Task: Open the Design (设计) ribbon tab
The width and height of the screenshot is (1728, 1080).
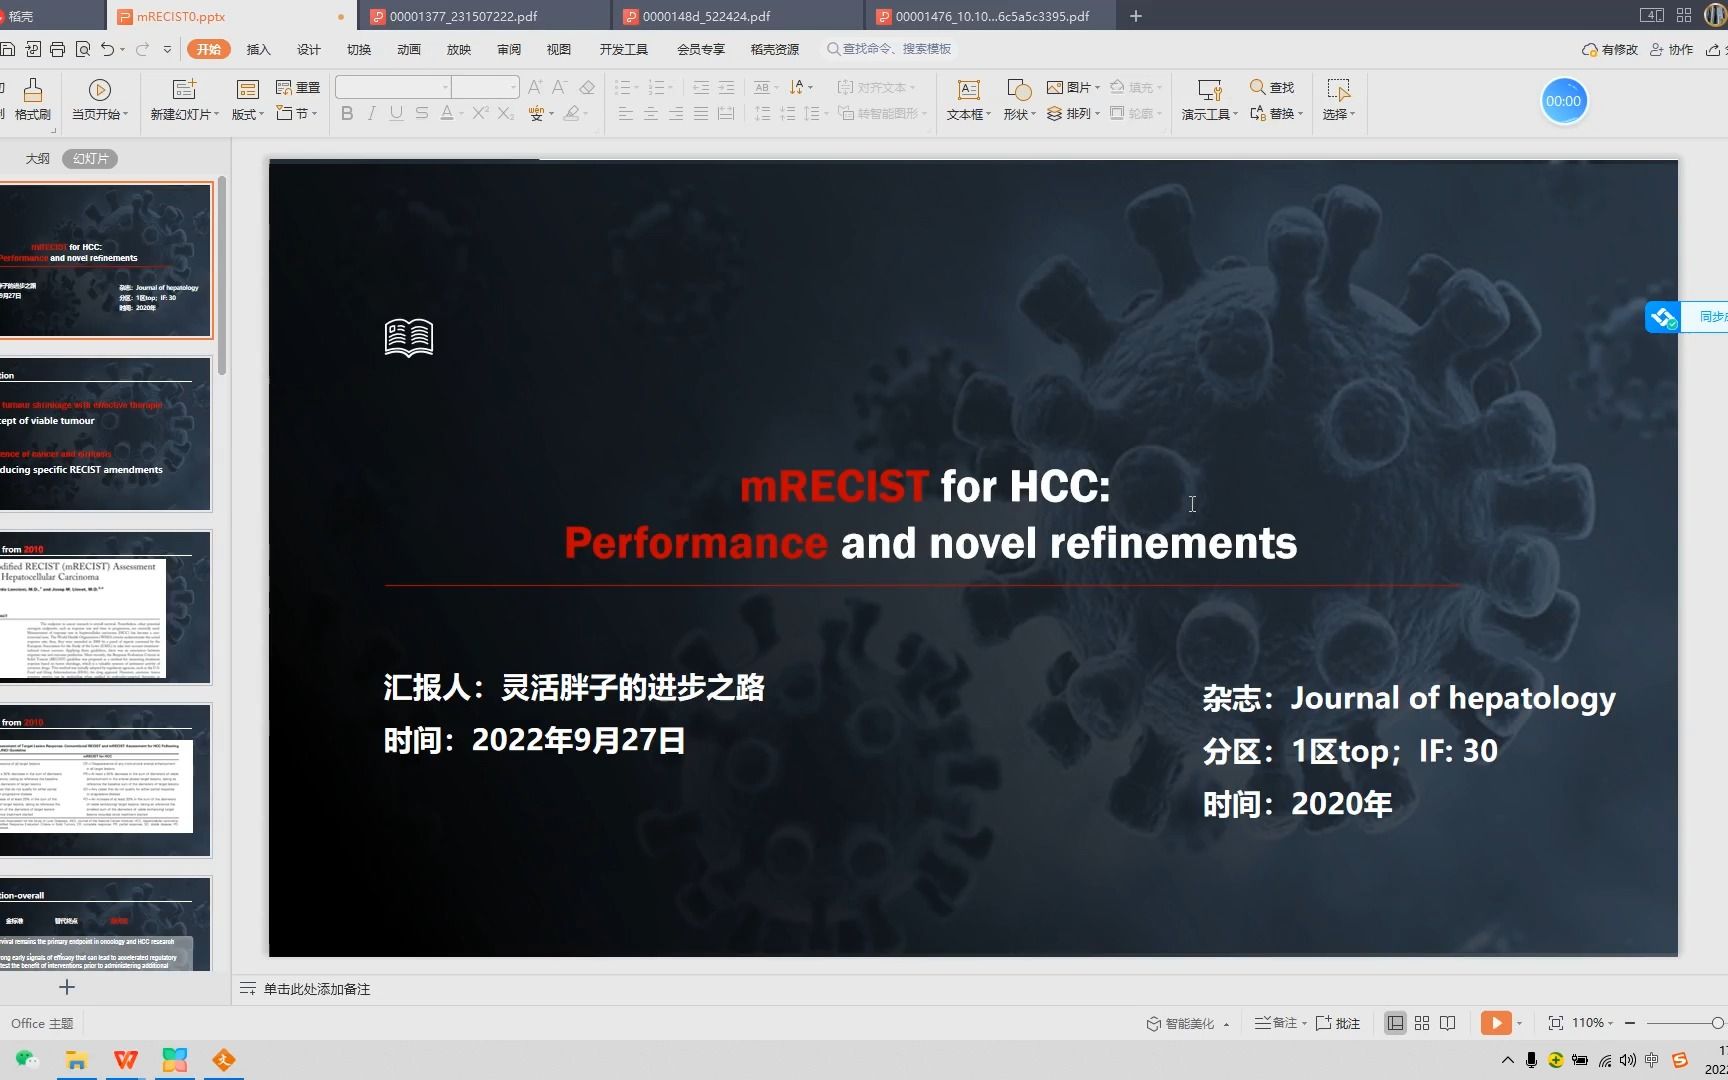Action: click(309, 49)
